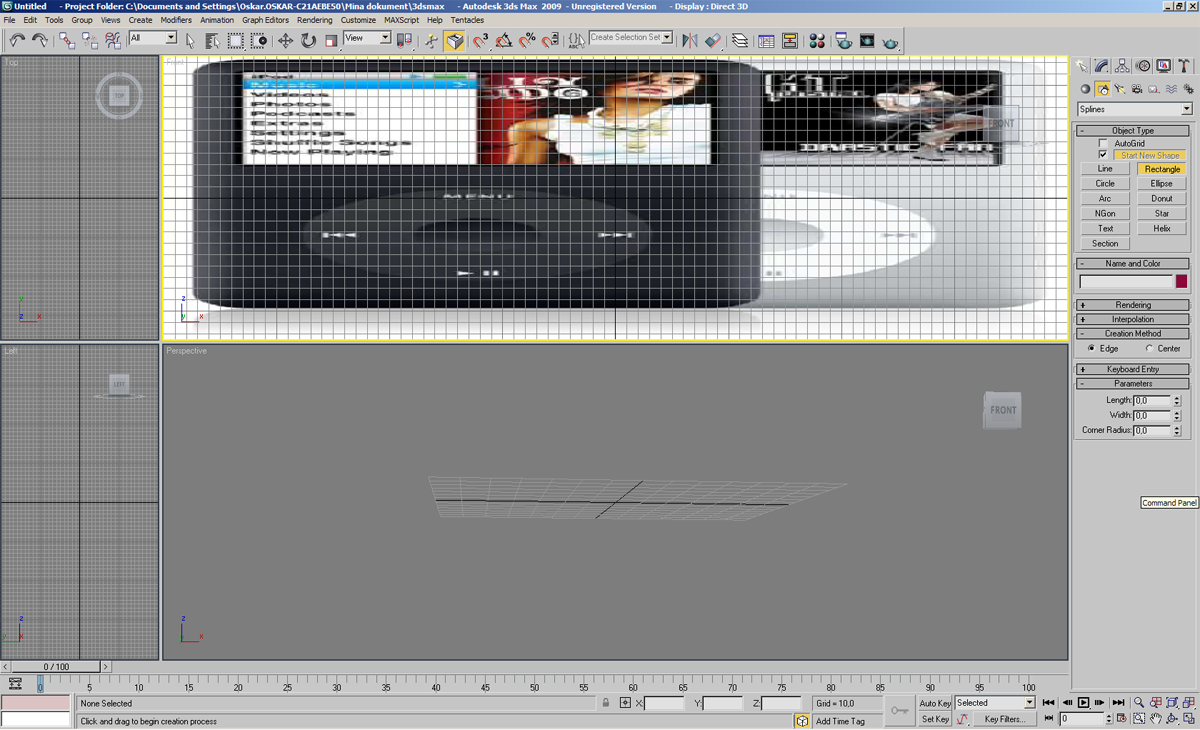Open the Customize menu

358,20
